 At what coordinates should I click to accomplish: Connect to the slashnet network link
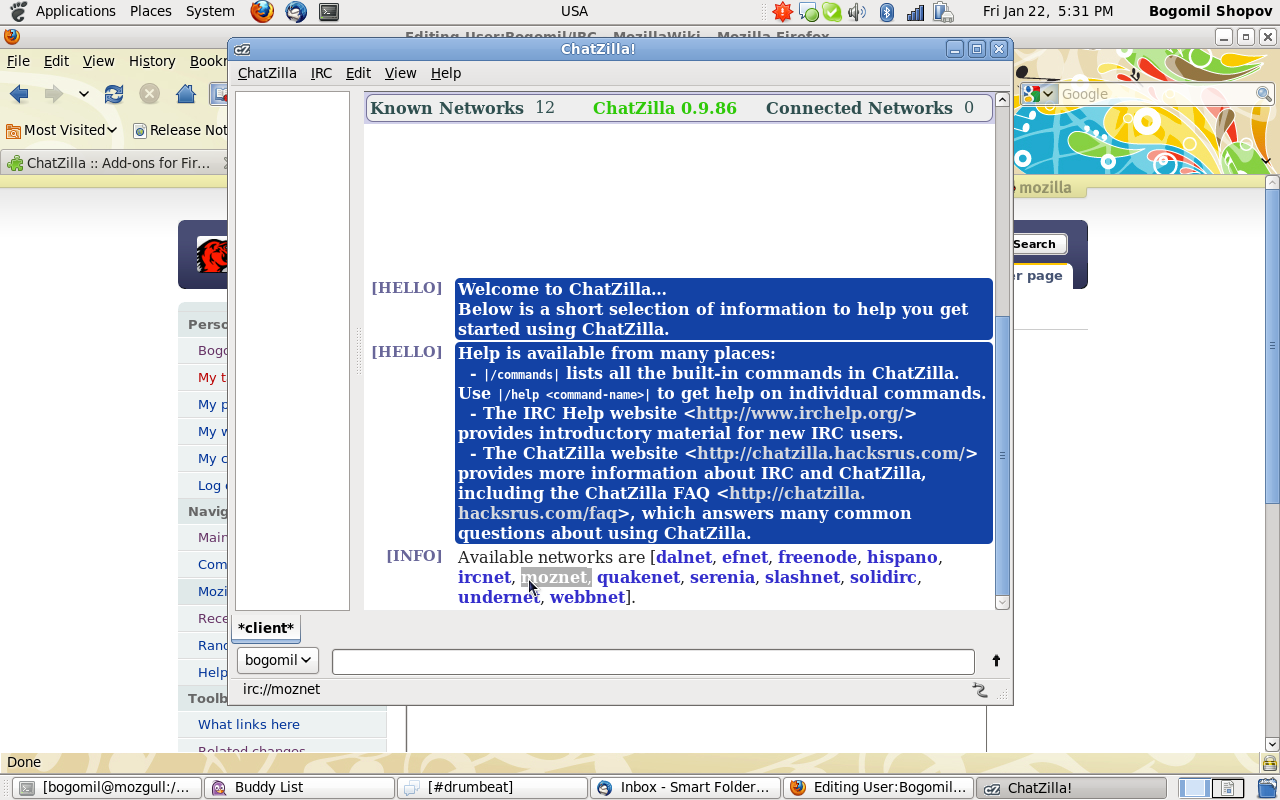click(802, 577)
